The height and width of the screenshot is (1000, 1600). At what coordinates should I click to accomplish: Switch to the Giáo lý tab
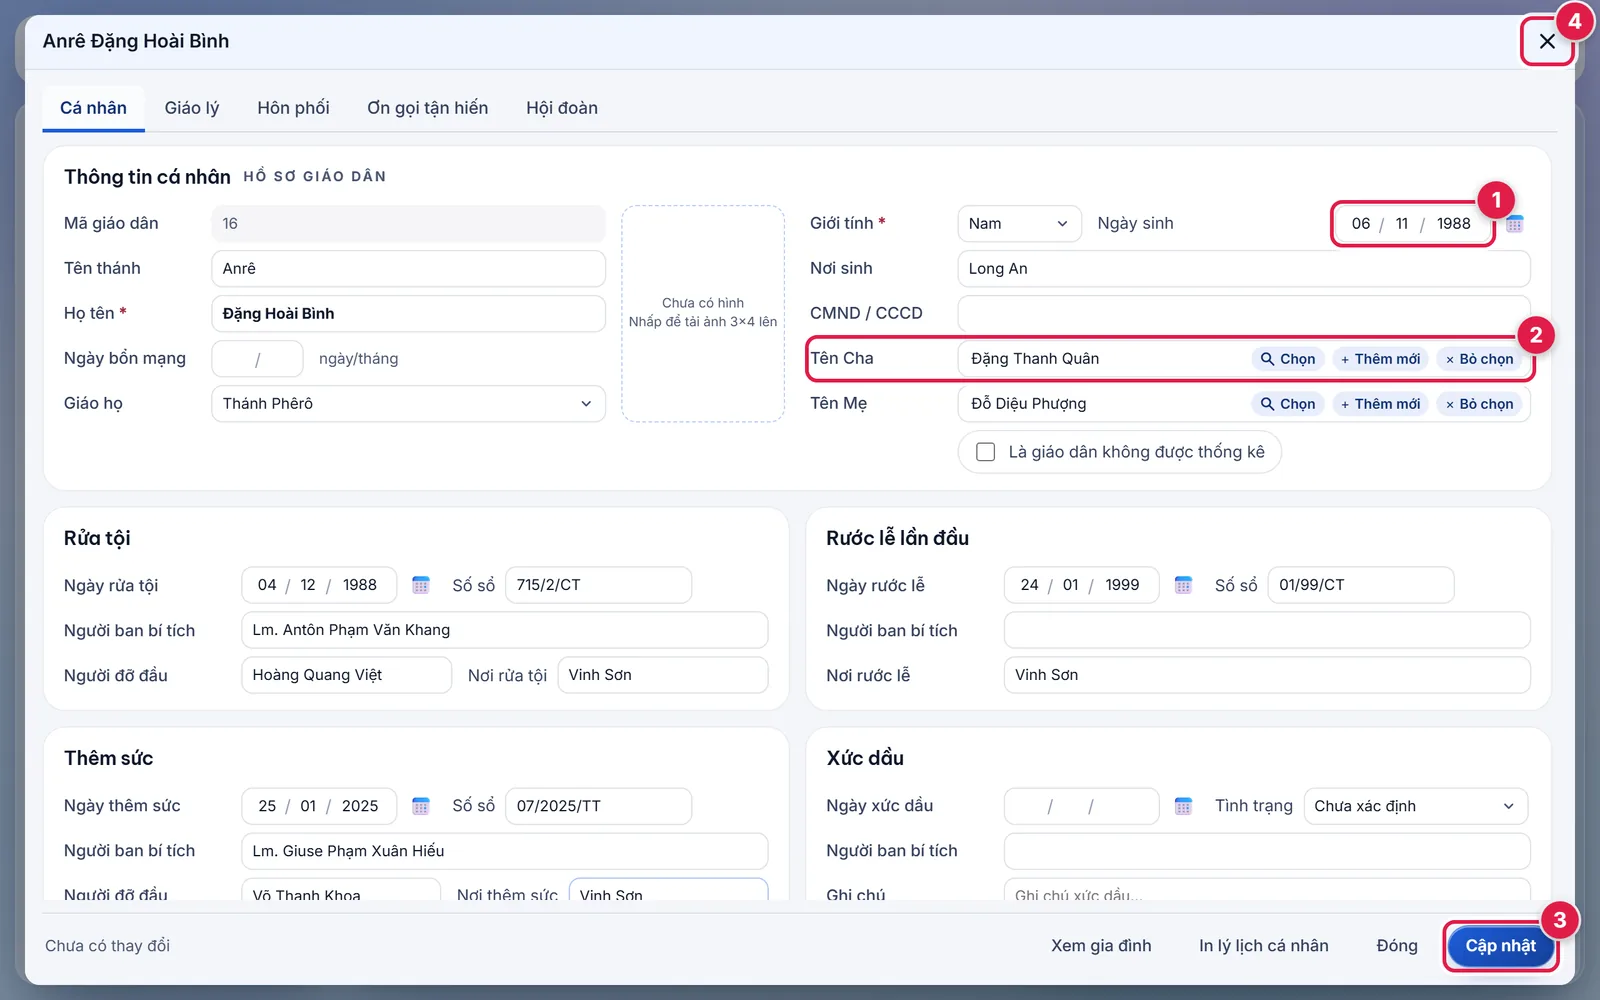pos(192,108)
